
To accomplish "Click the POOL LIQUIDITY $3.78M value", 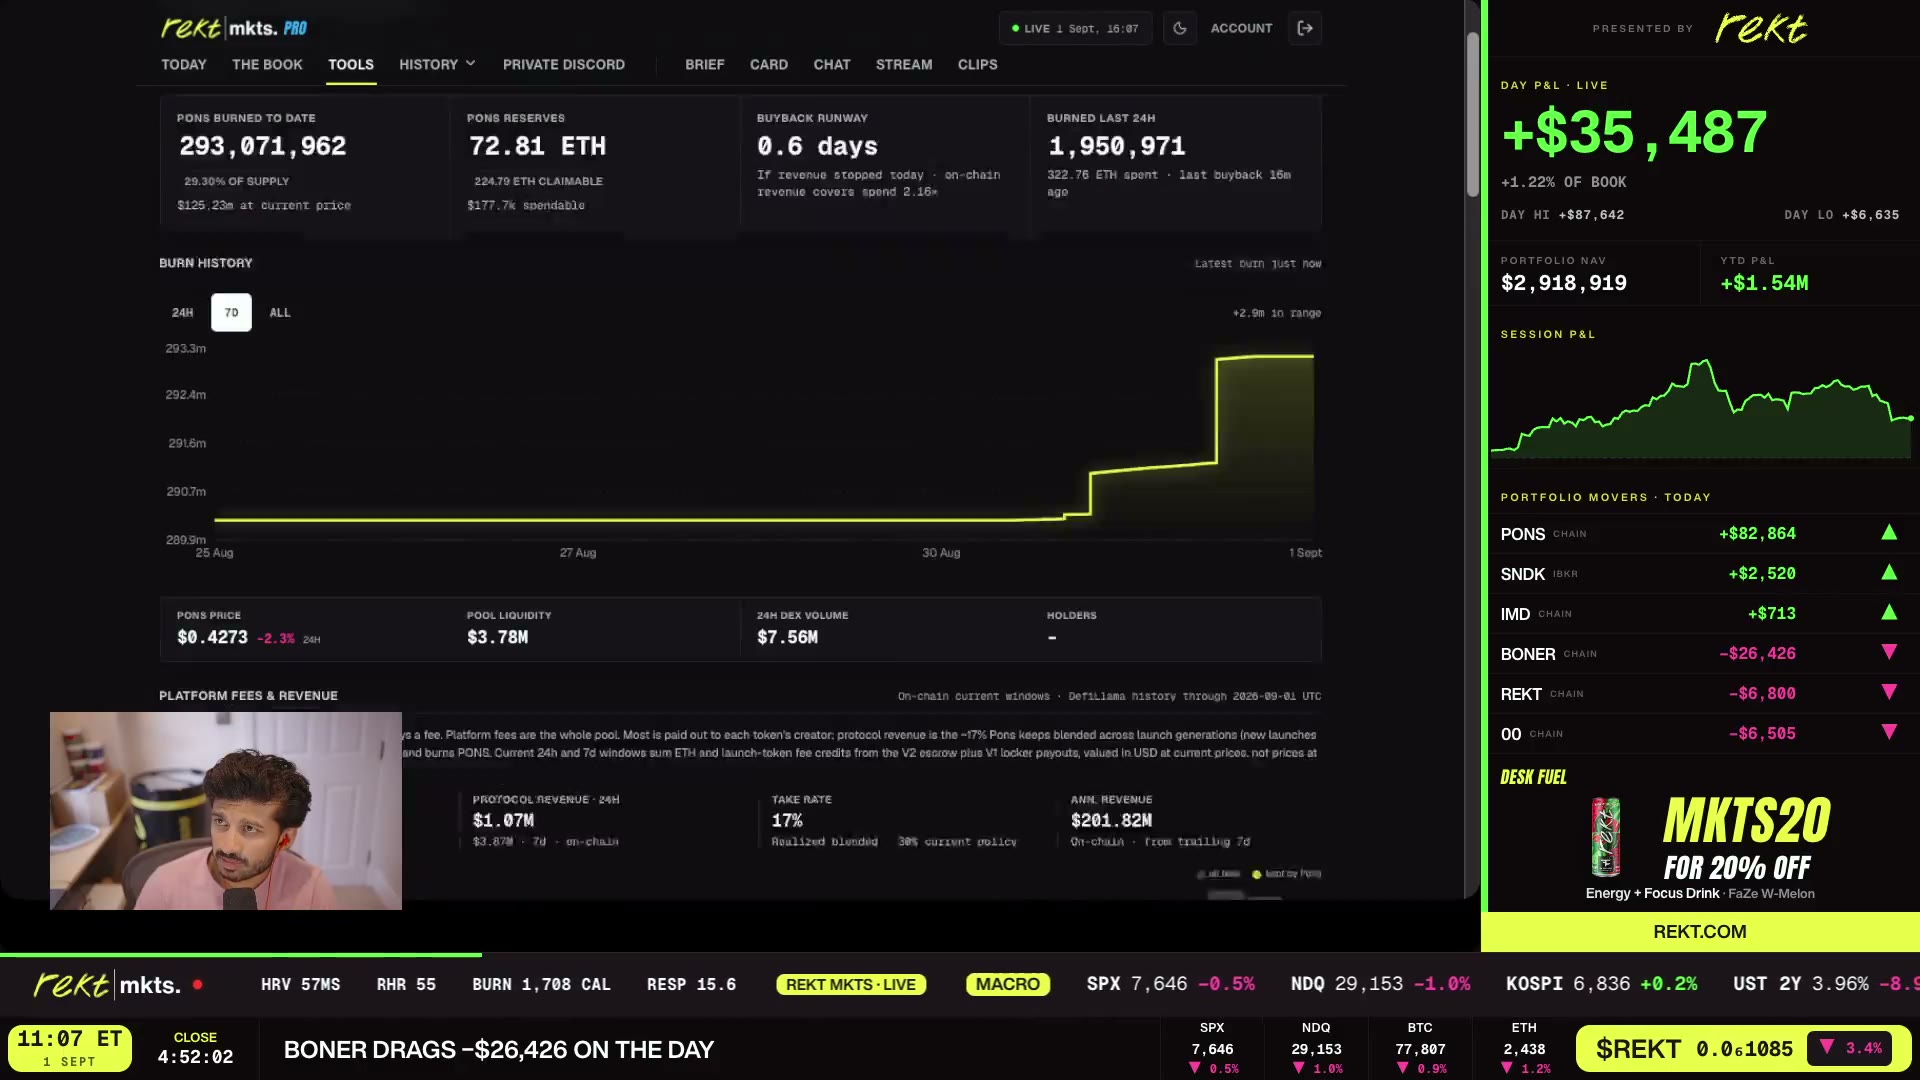I will click(x=497, y=637).
